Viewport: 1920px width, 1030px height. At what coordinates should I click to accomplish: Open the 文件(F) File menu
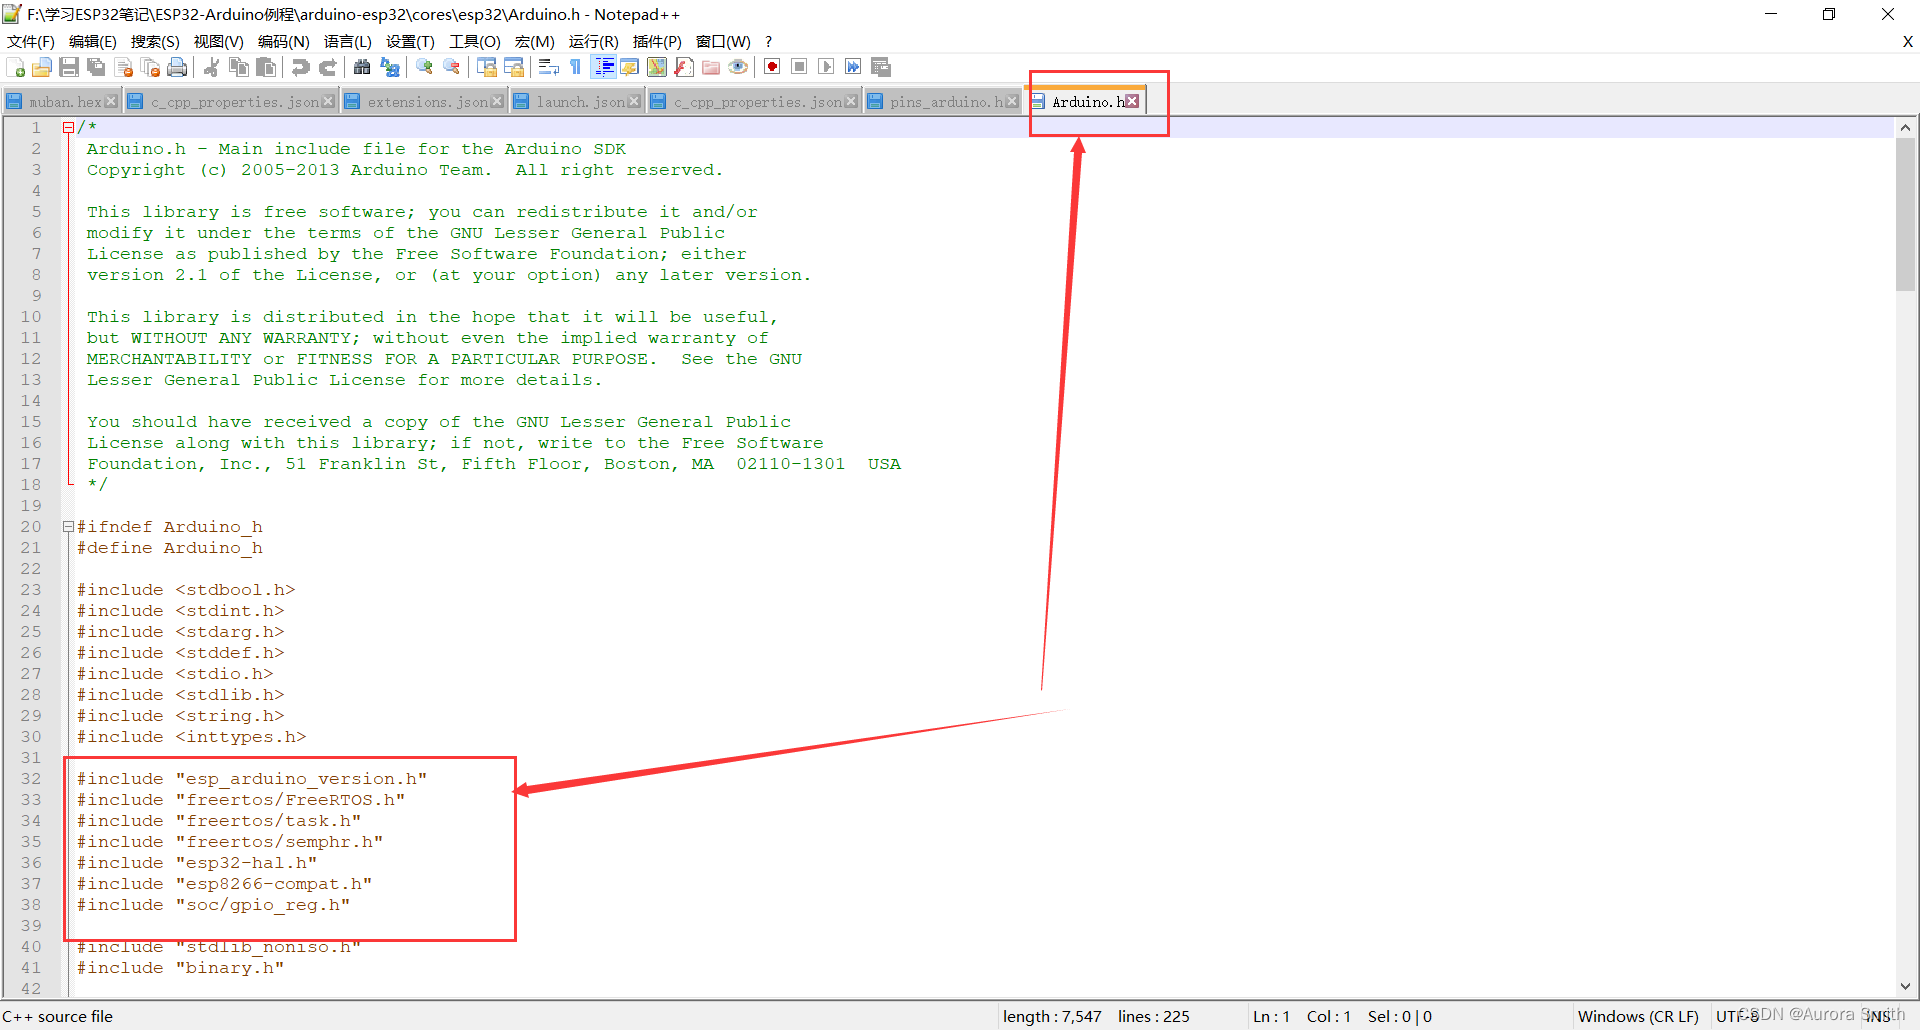click(31, 42)
